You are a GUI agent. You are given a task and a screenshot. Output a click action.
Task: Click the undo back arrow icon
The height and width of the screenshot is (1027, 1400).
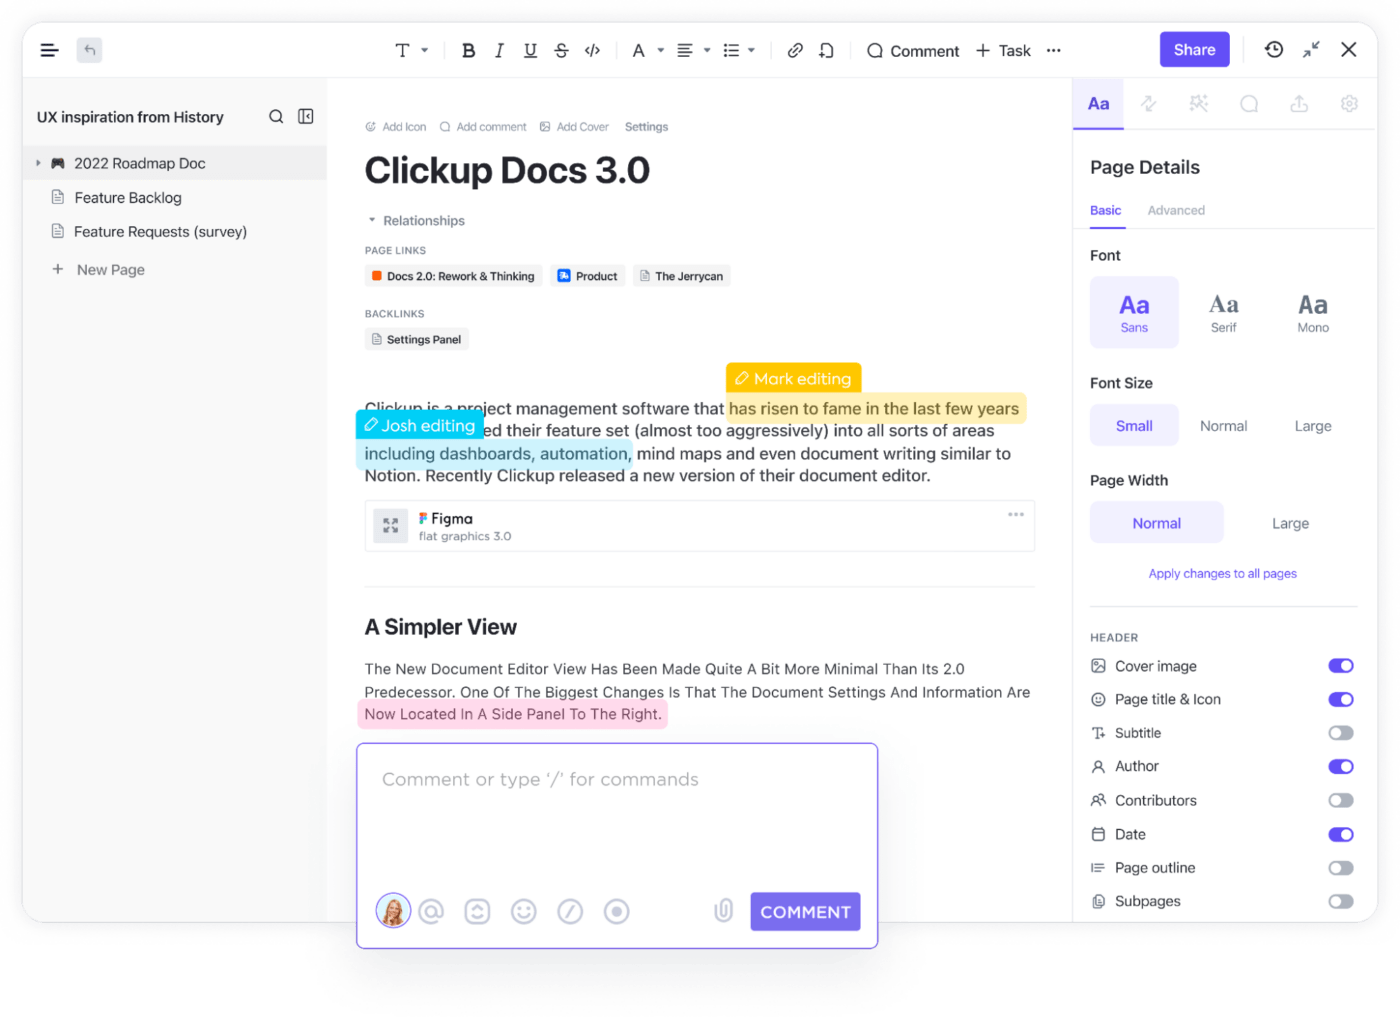click(x=90, y=50)
